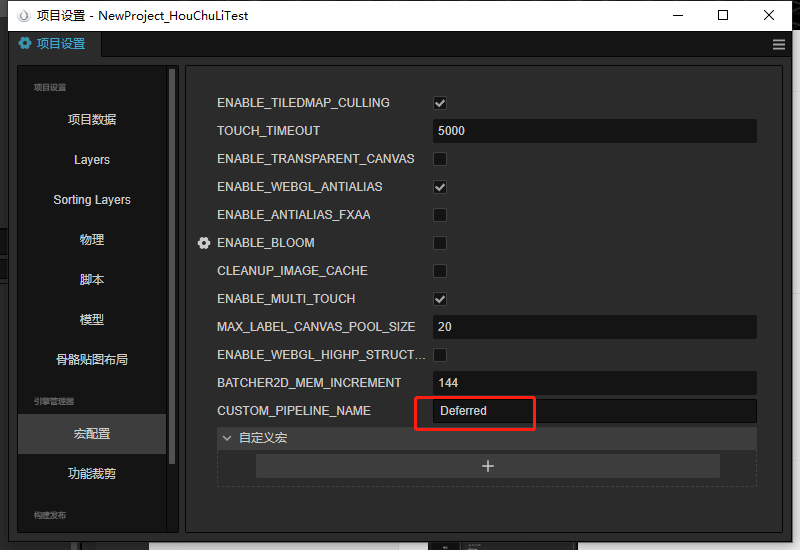Click the gear icon beside ENABLE_BLOOM

(204, 243)
